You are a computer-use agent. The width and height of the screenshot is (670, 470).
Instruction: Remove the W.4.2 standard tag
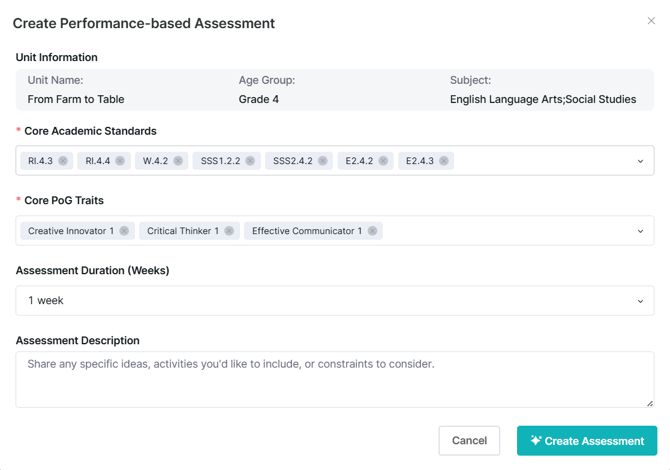(178, 161)
